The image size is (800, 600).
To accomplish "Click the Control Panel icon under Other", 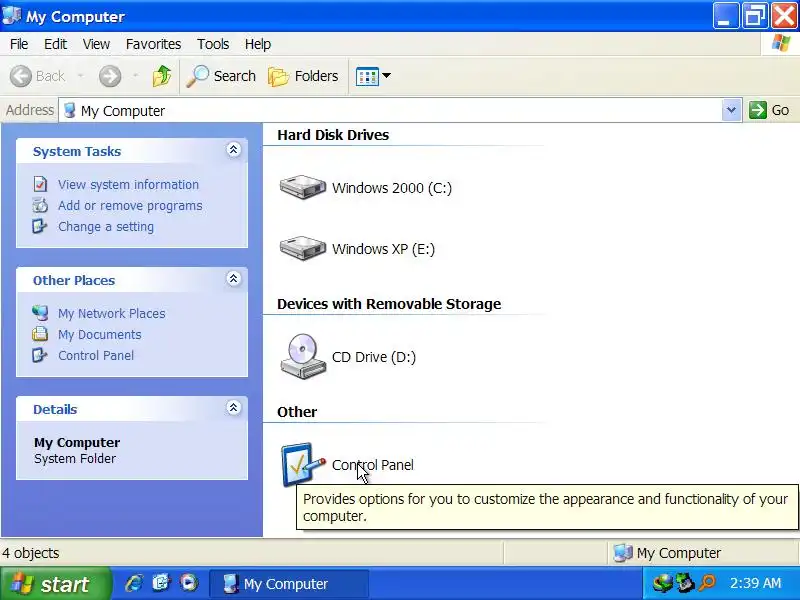I will coord(303,464).
